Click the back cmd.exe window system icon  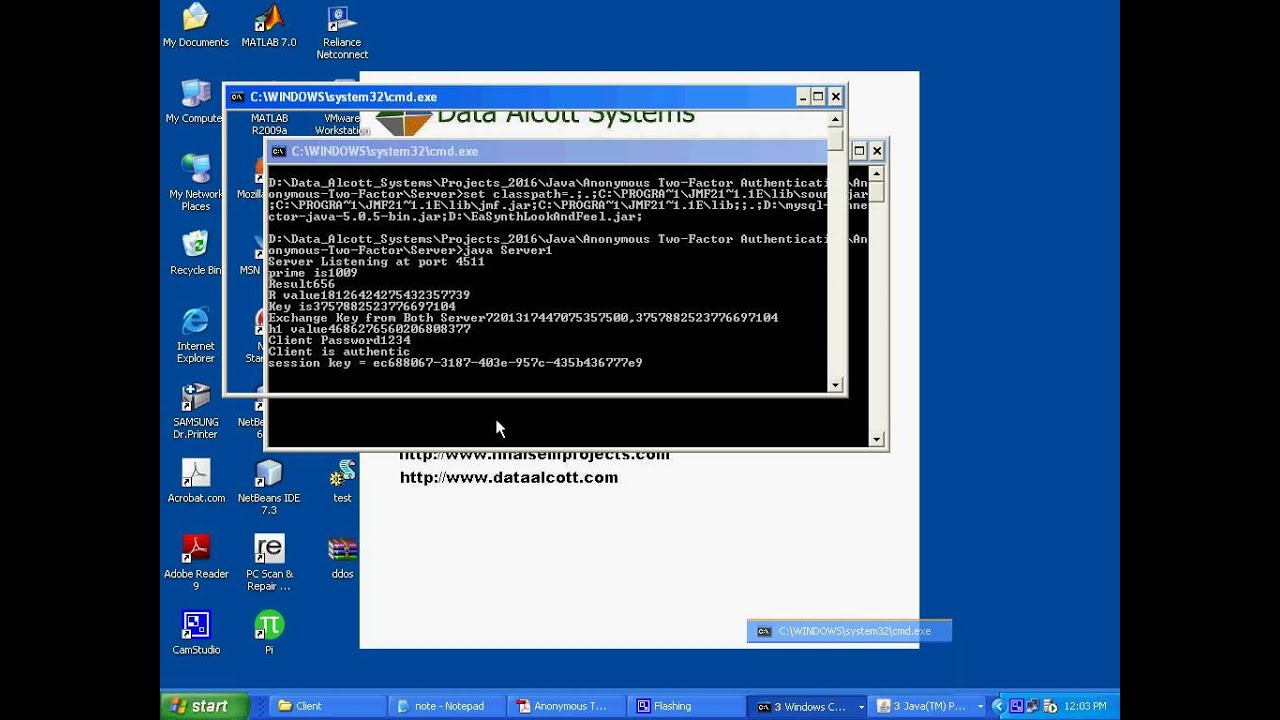click(279, 151)
